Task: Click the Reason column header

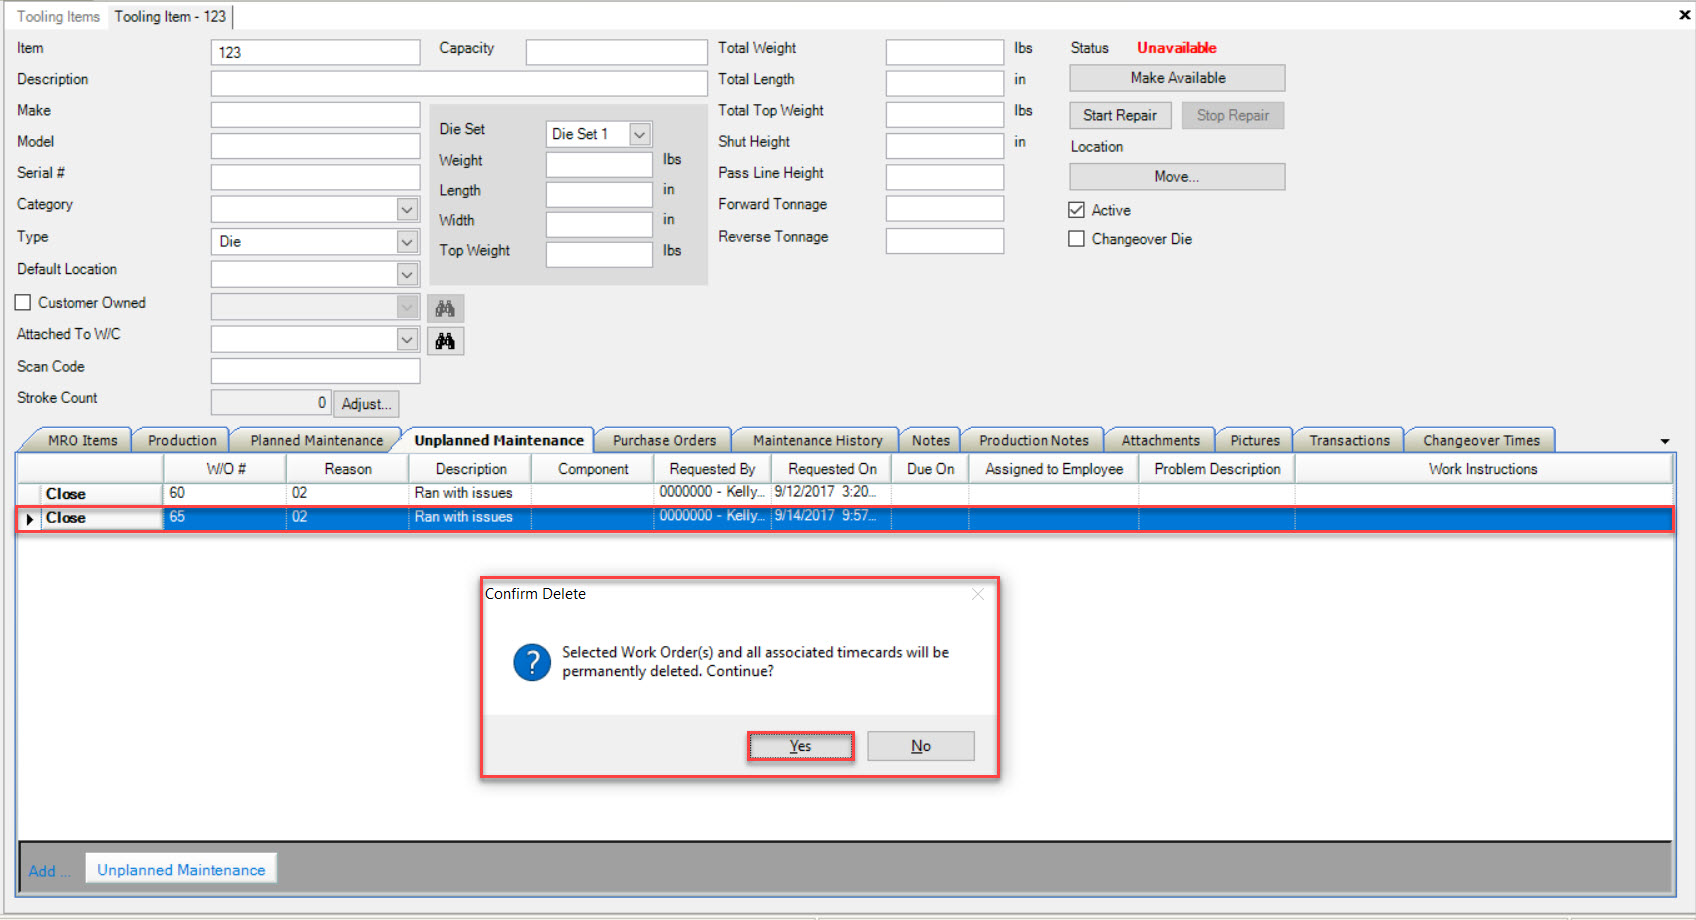Action: (348, 469)
